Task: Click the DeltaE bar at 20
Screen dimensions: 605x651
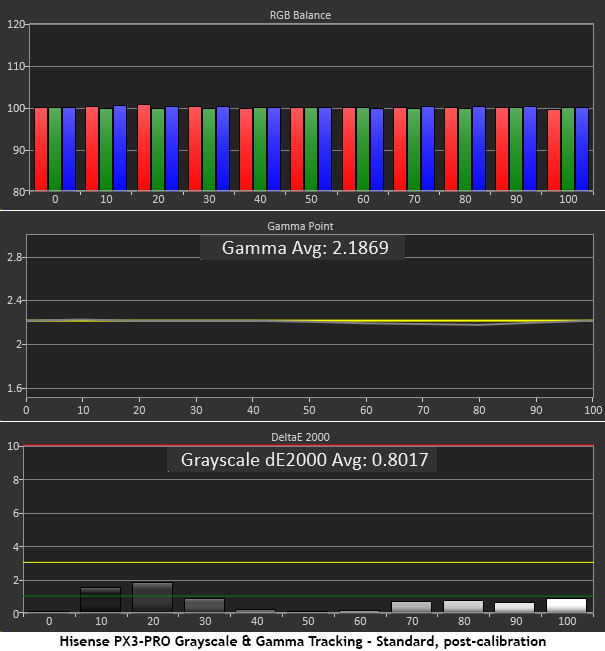Action: (152, 597)
